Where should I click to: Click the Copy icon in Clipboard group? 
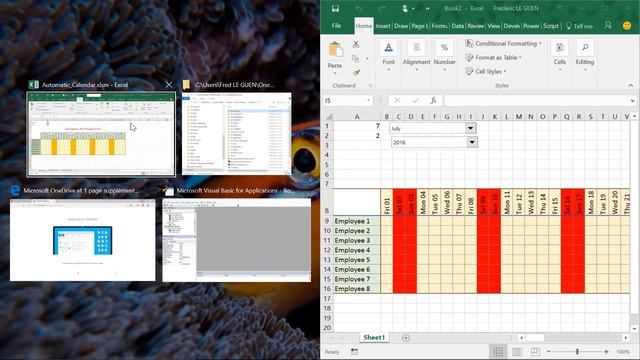coord(356,58)
